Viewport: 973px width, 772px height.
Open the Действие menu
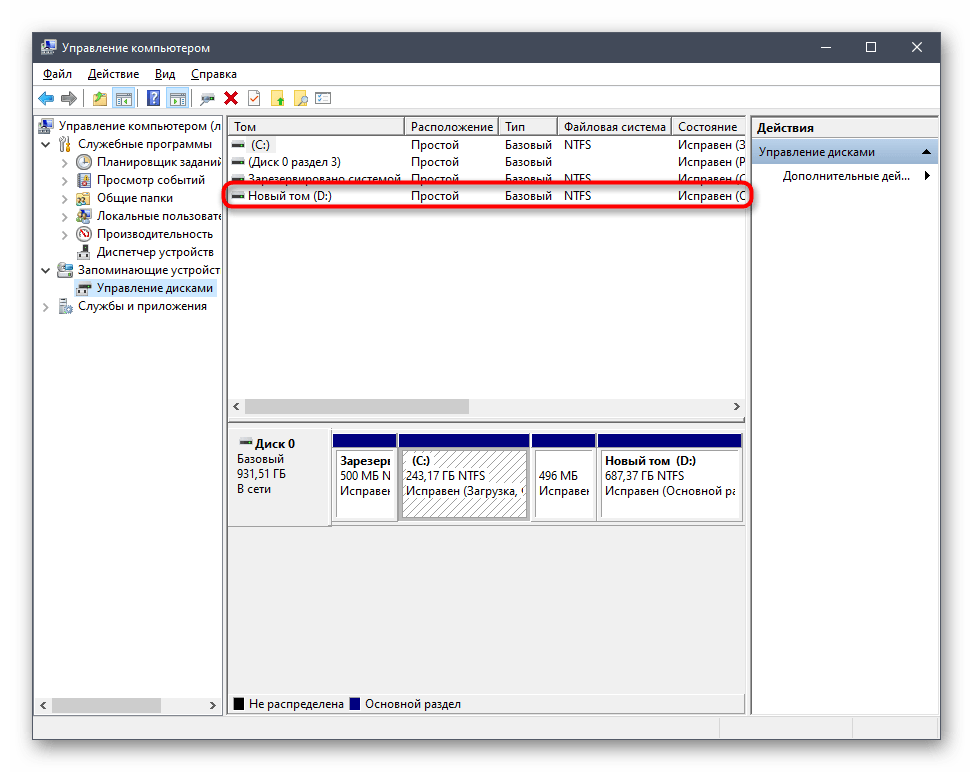(x=113, y=74)
